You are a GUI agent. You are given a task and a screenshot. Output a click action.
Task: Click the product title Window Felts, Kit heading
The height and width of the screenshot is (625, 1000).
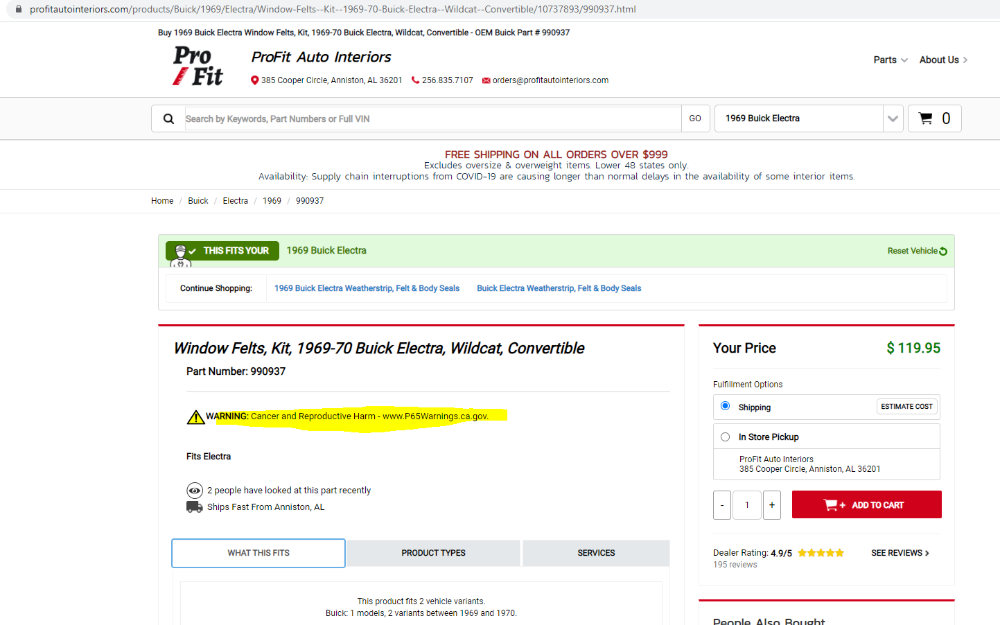(x=379, y=348)
